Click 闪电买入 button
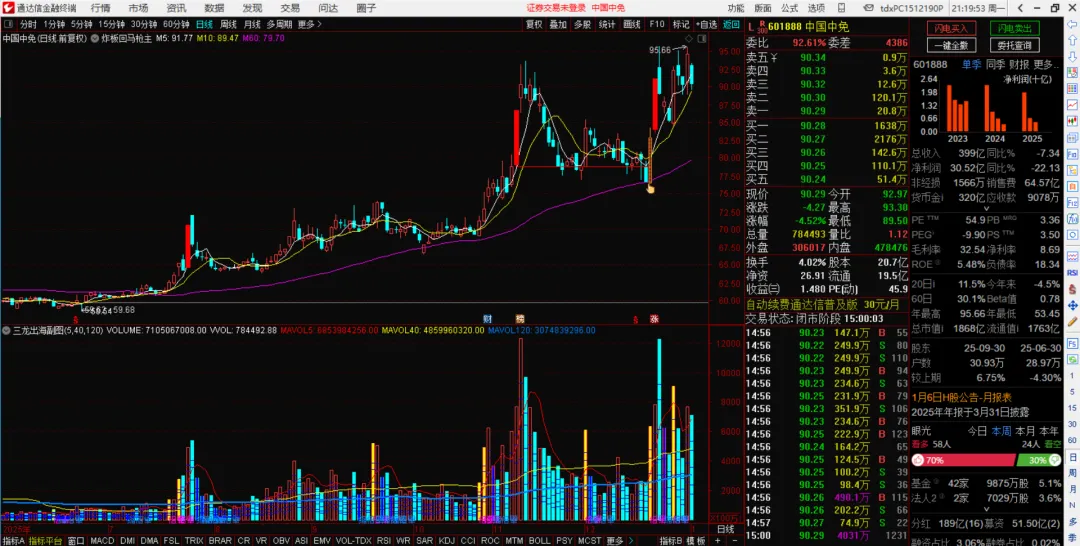1080x546 pixels. click(x=951, y=28)
